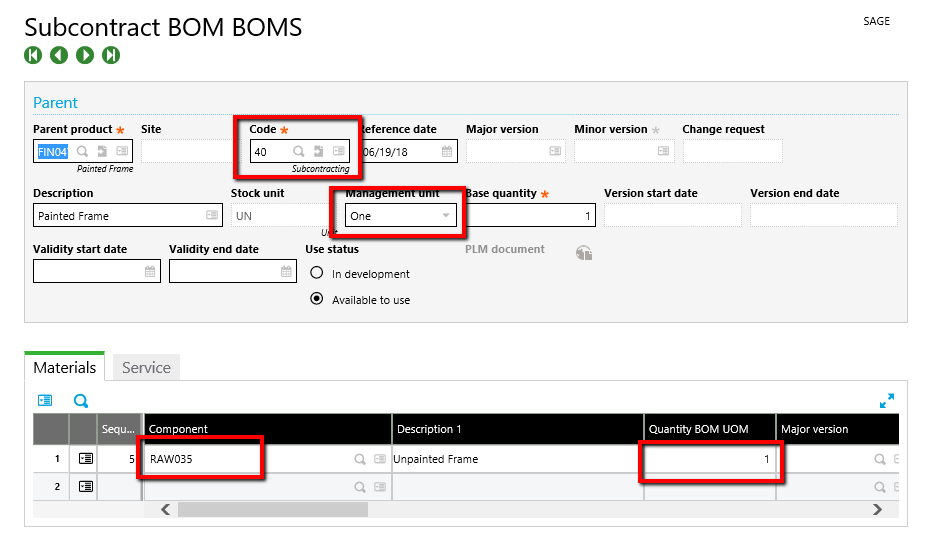Go to the first record navigation icon
The width and height of the screenshot is (932, 537).
click(33, 55)
